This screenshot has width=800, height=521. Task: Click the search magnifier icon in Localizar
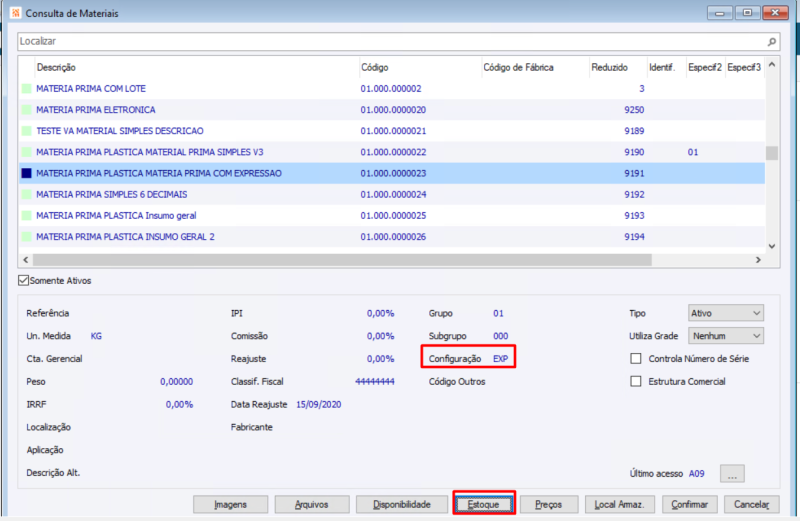771,42
